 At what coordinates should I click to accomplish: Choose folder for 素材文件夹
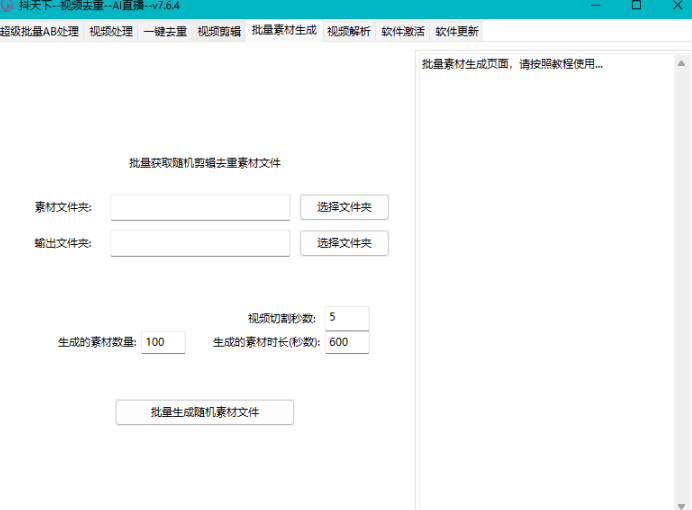[344, 207]
